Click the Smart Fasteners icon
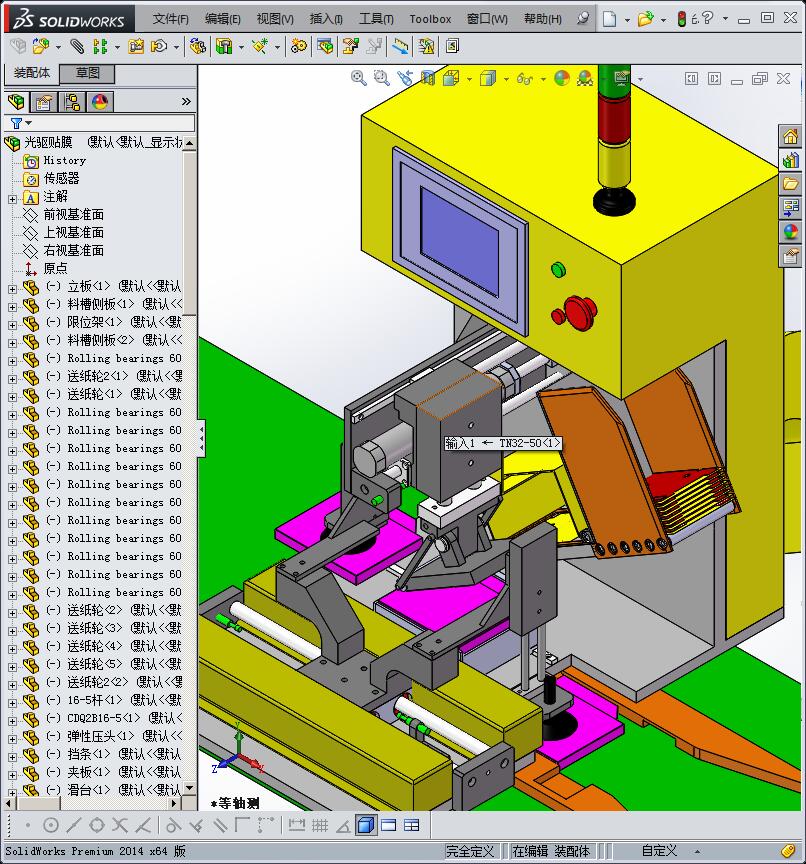 tap(136, 46)
